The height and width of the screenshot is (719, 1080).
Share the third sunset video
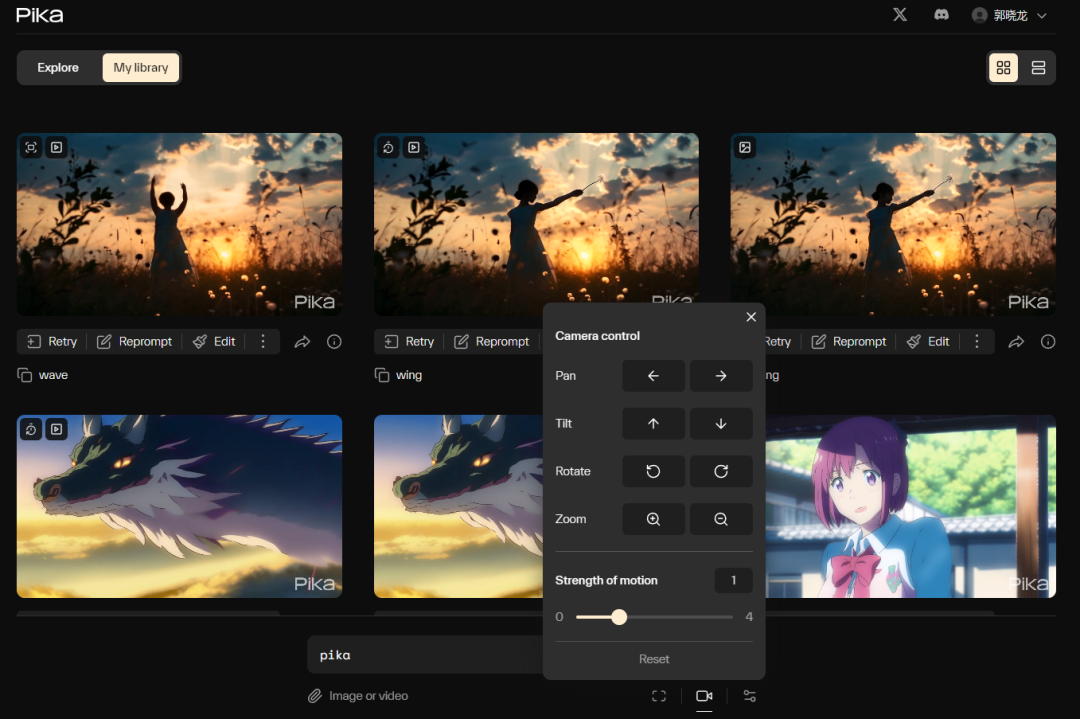[1017, 342]
